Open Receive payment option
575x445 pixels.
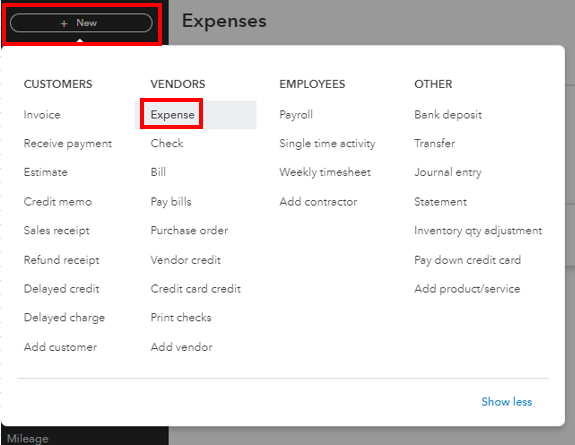pos(68,143)
